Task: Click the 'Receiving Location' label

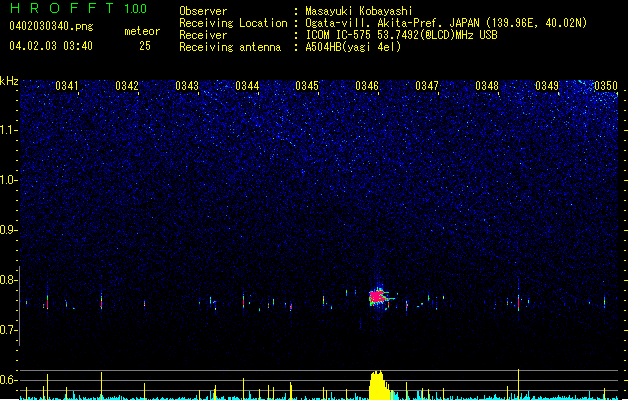Action: [x=233, y=23]
